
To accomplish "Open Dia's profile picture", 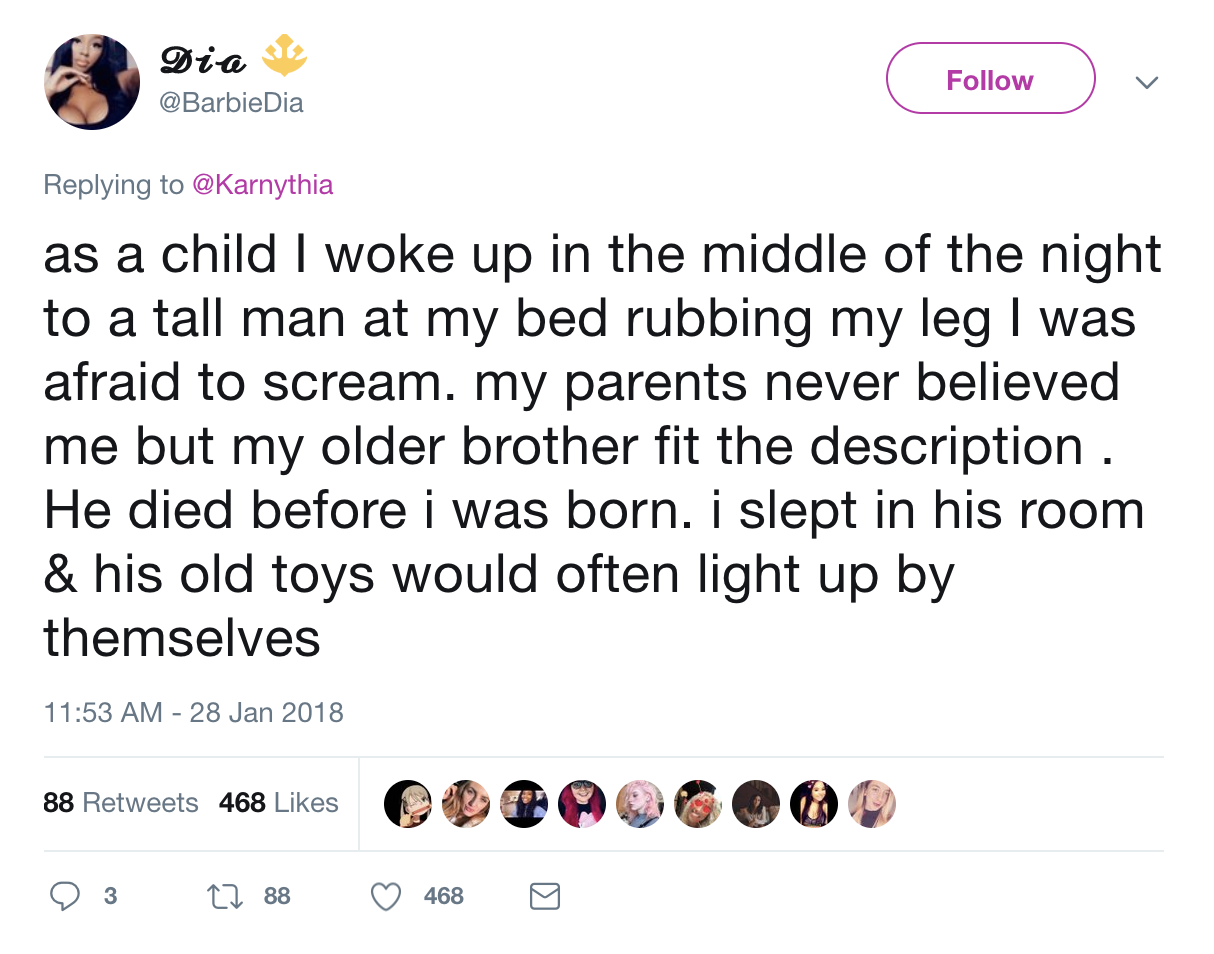I will click(x=92, y=83).
